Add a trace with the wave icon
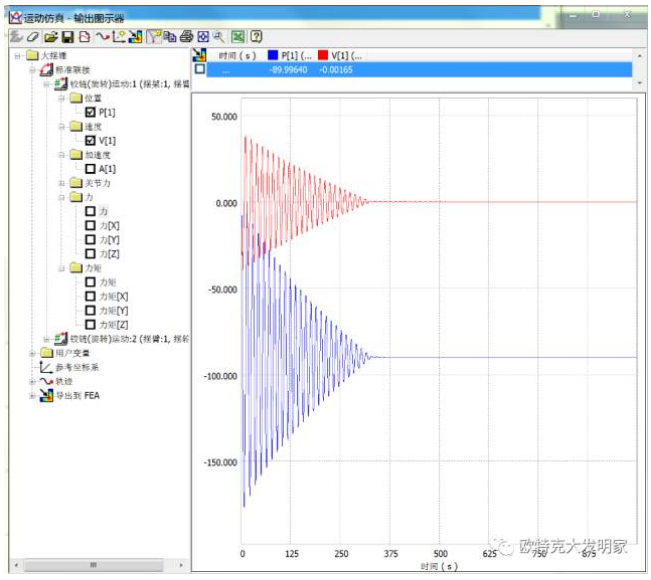Viewport: 651px width, 580px height. point(102,37)
